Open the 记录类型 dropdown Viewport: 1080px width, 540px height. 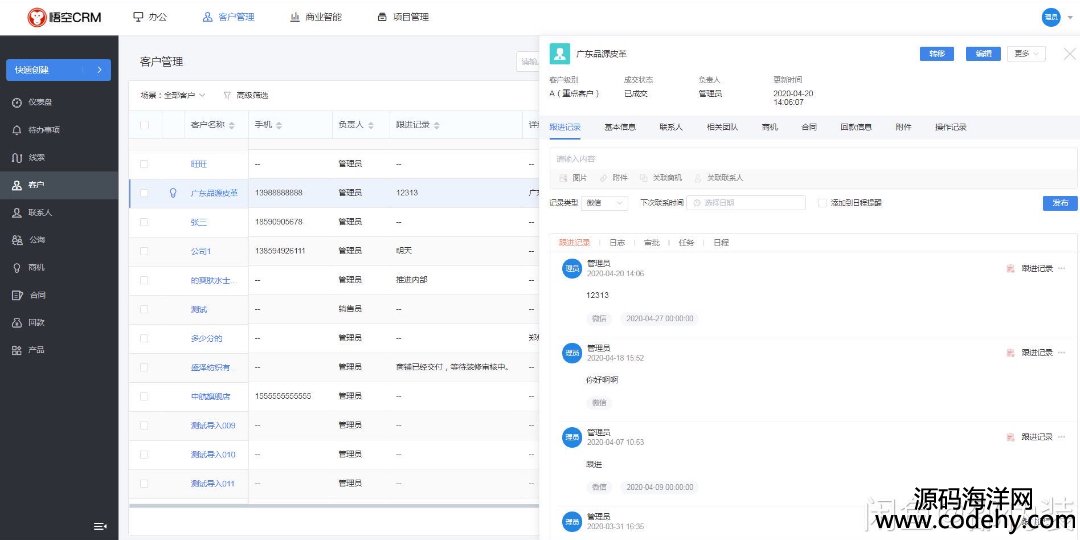pyautogui.click(x=606, y=203)
